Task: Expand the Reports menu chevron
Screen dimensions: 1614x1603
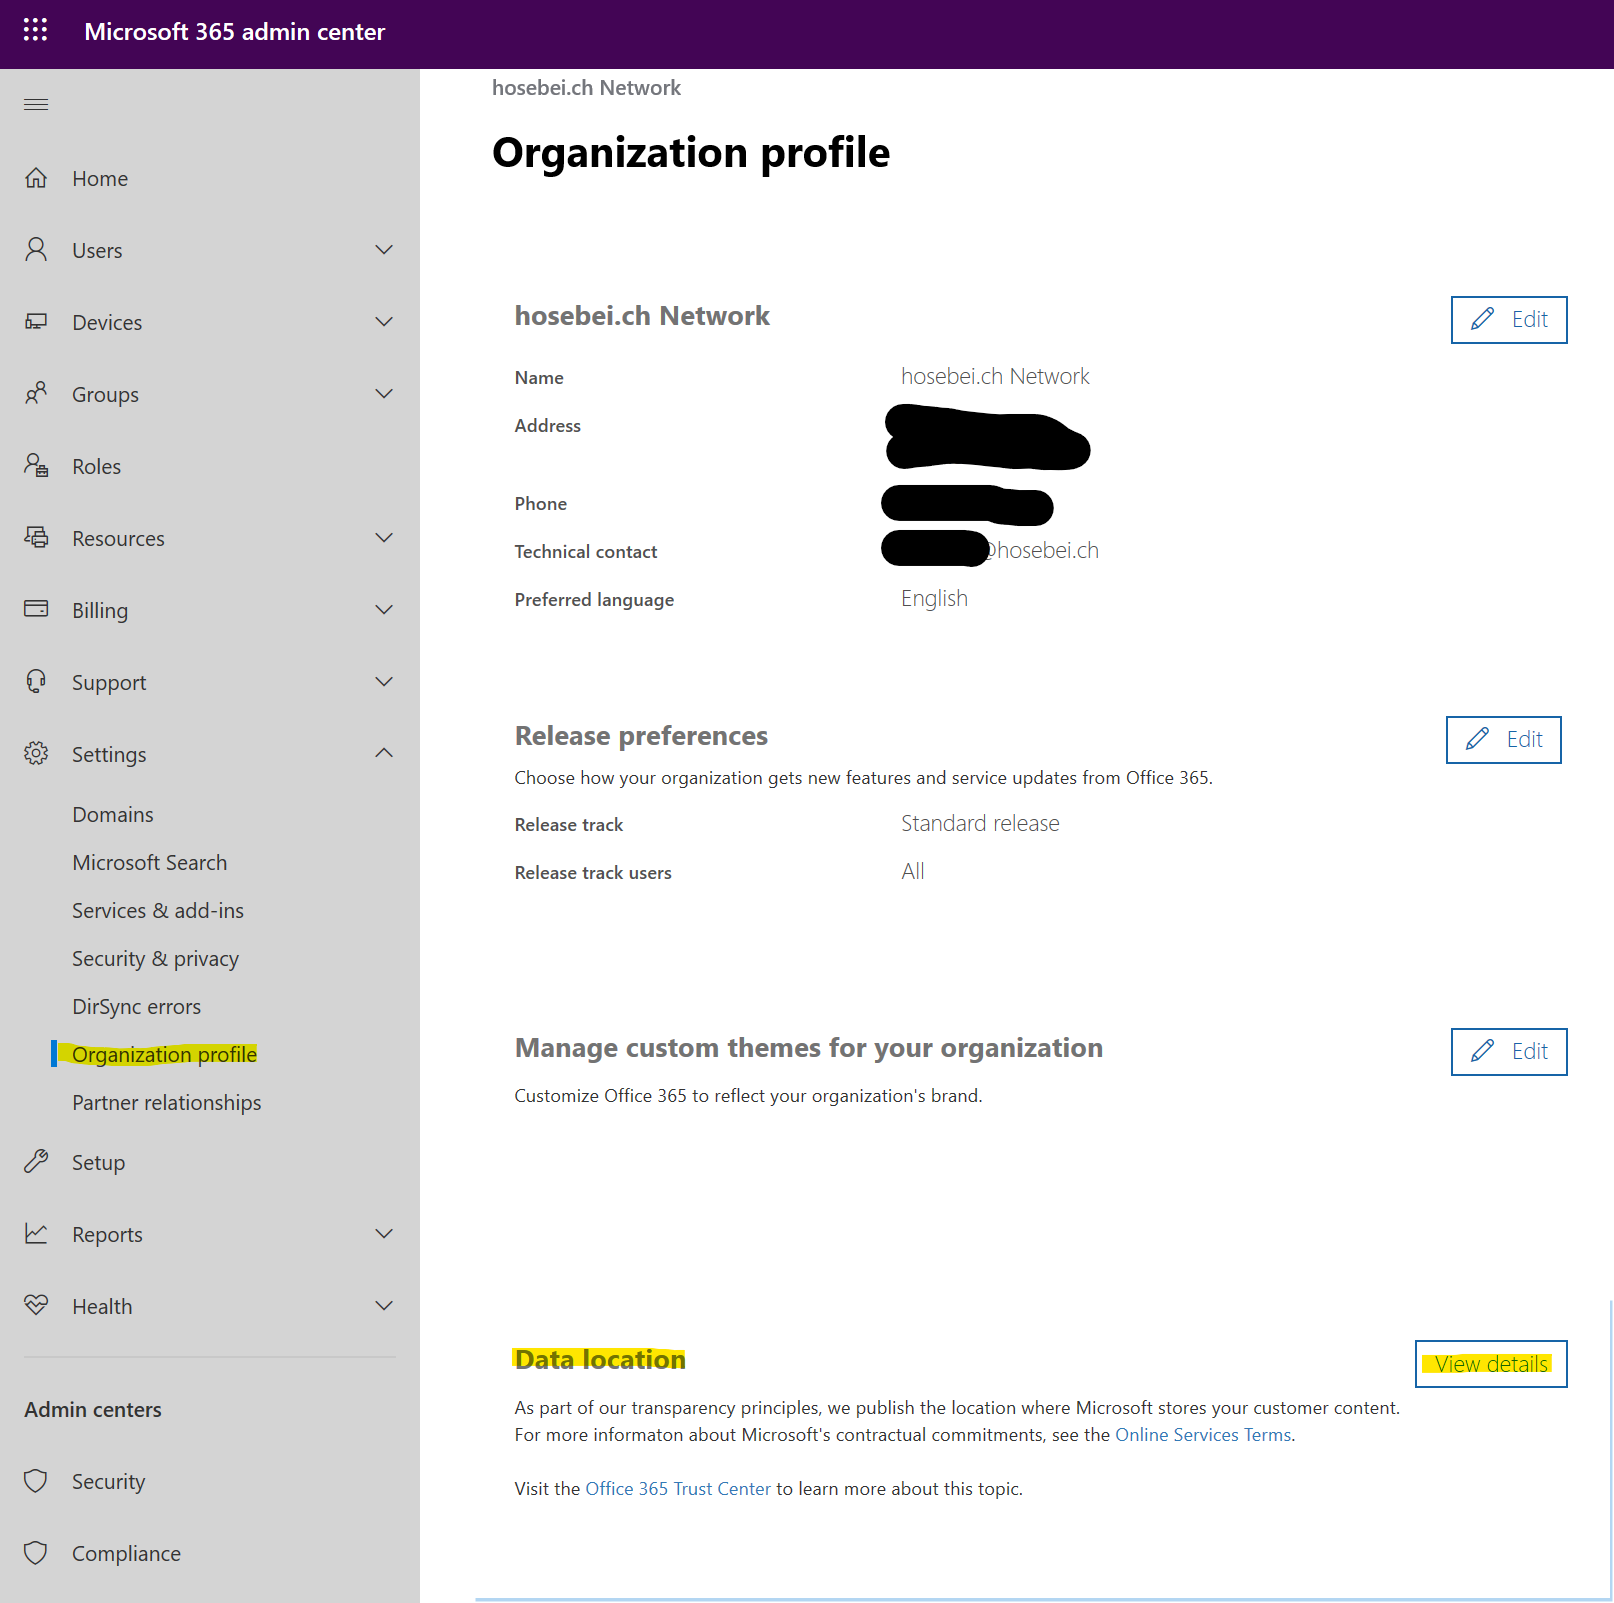Action: [x=384, y=1233]
